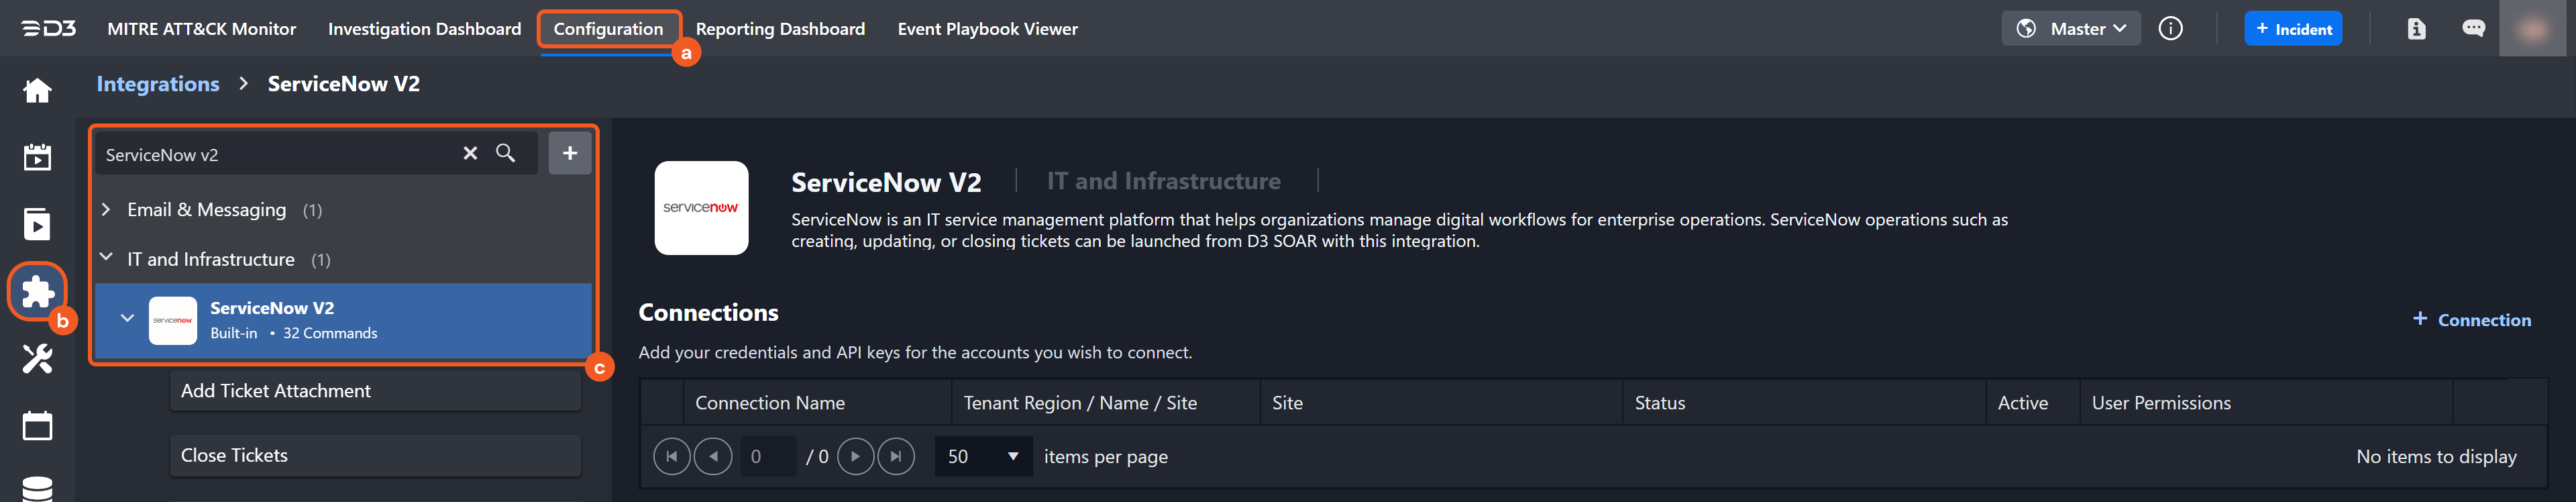Open the Investigation Dashboard tab
This screenshot has height=502, width=2576.
click(424, 29)
